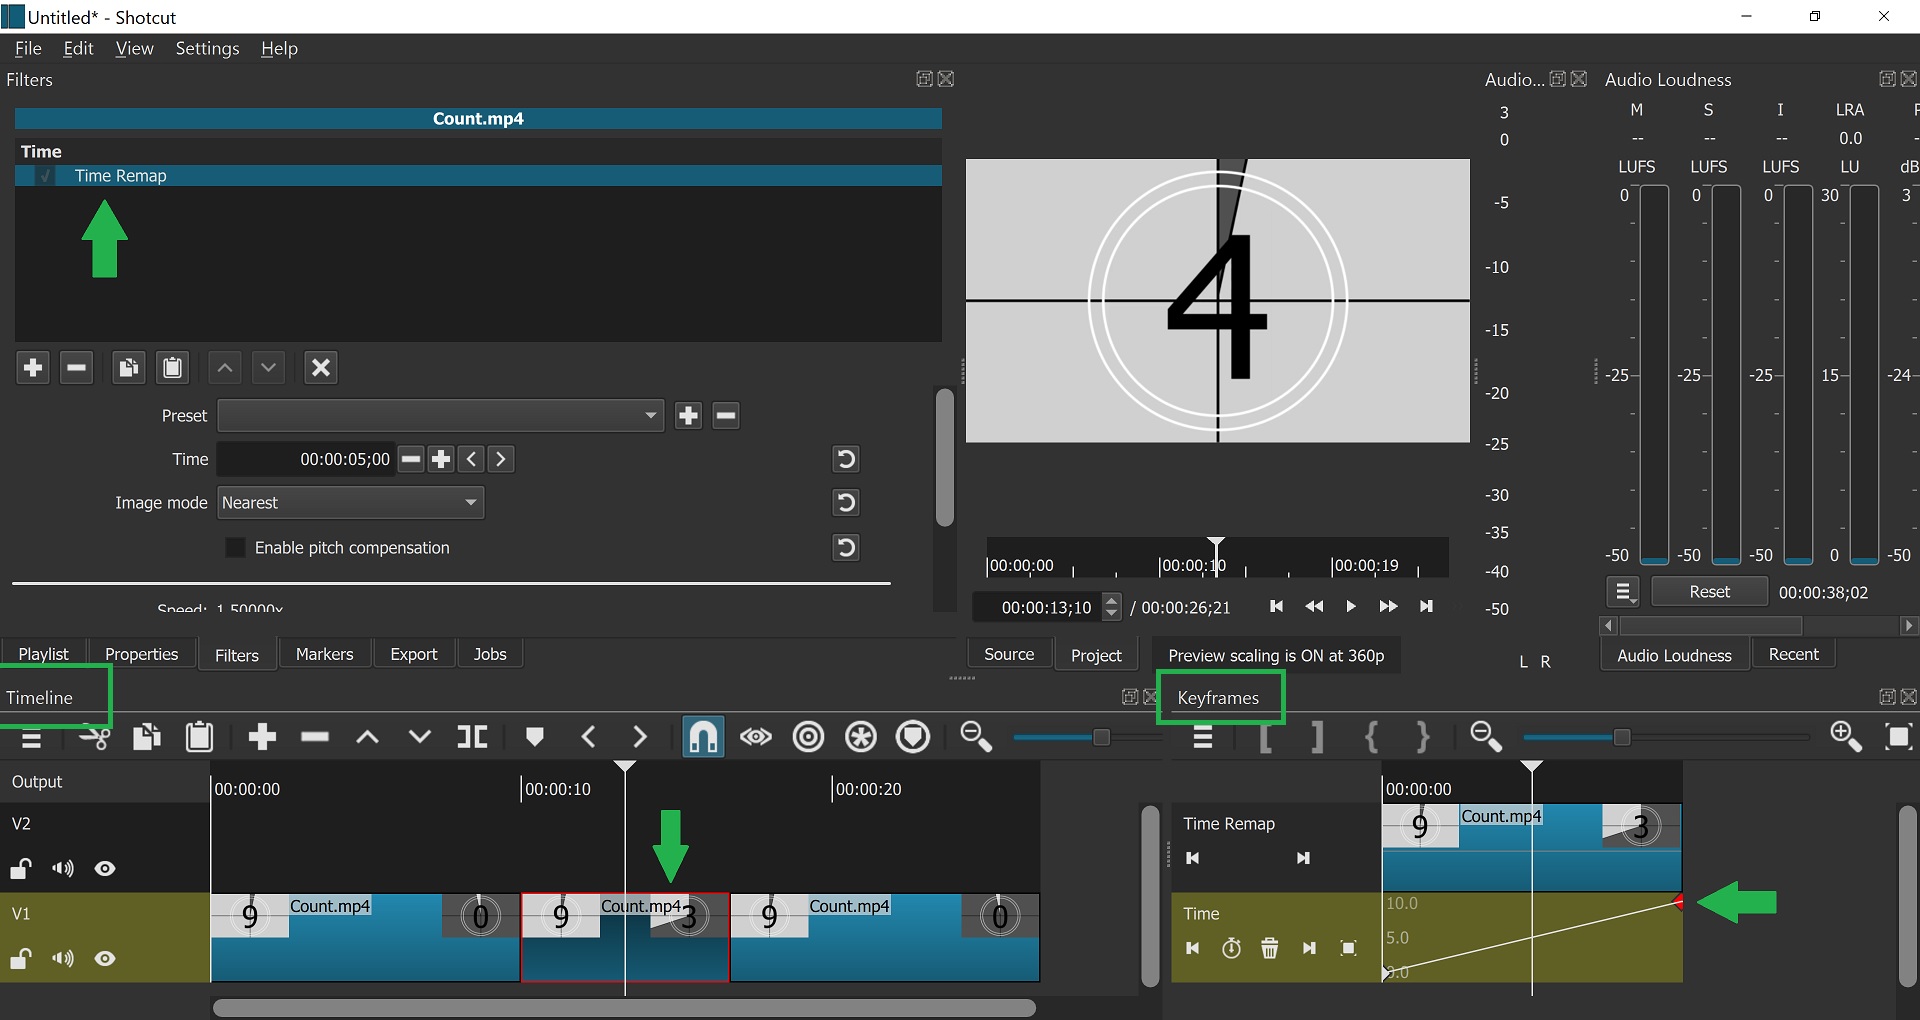Image resolution: width=1920 pixels, height=1020 pixels.
Task: Skip to the end of the video
Action: pos(1427,606)
